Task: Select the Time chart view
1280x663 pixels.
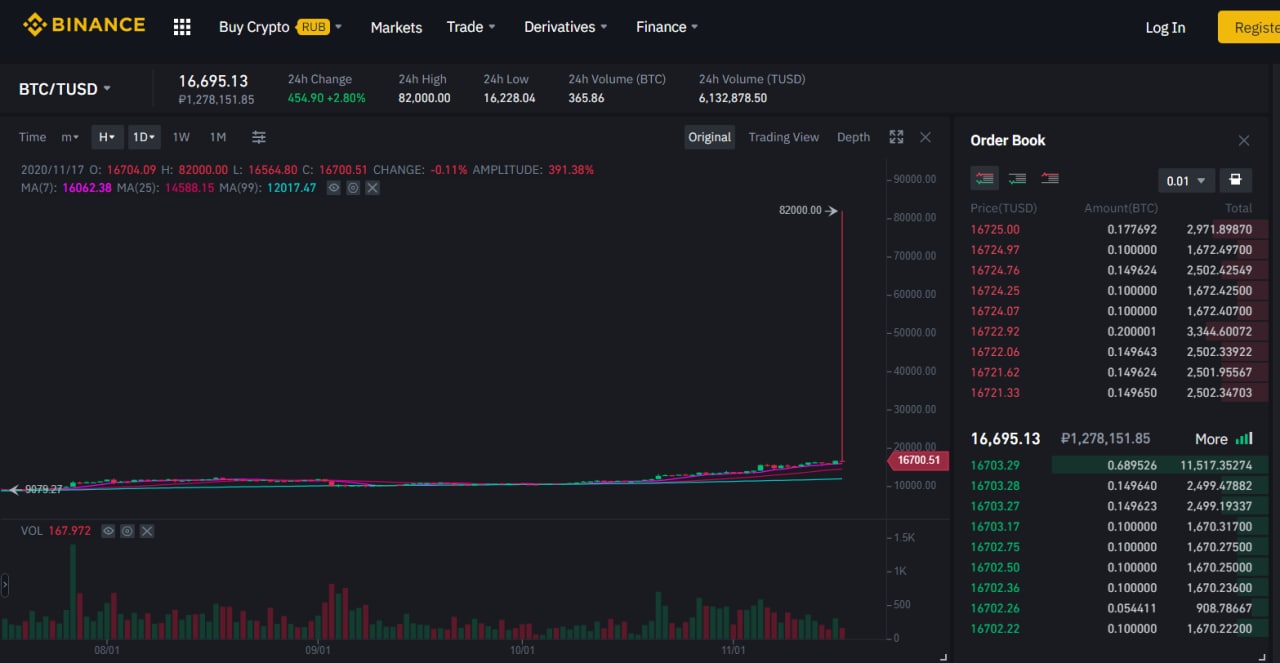Action: point(32,137)
